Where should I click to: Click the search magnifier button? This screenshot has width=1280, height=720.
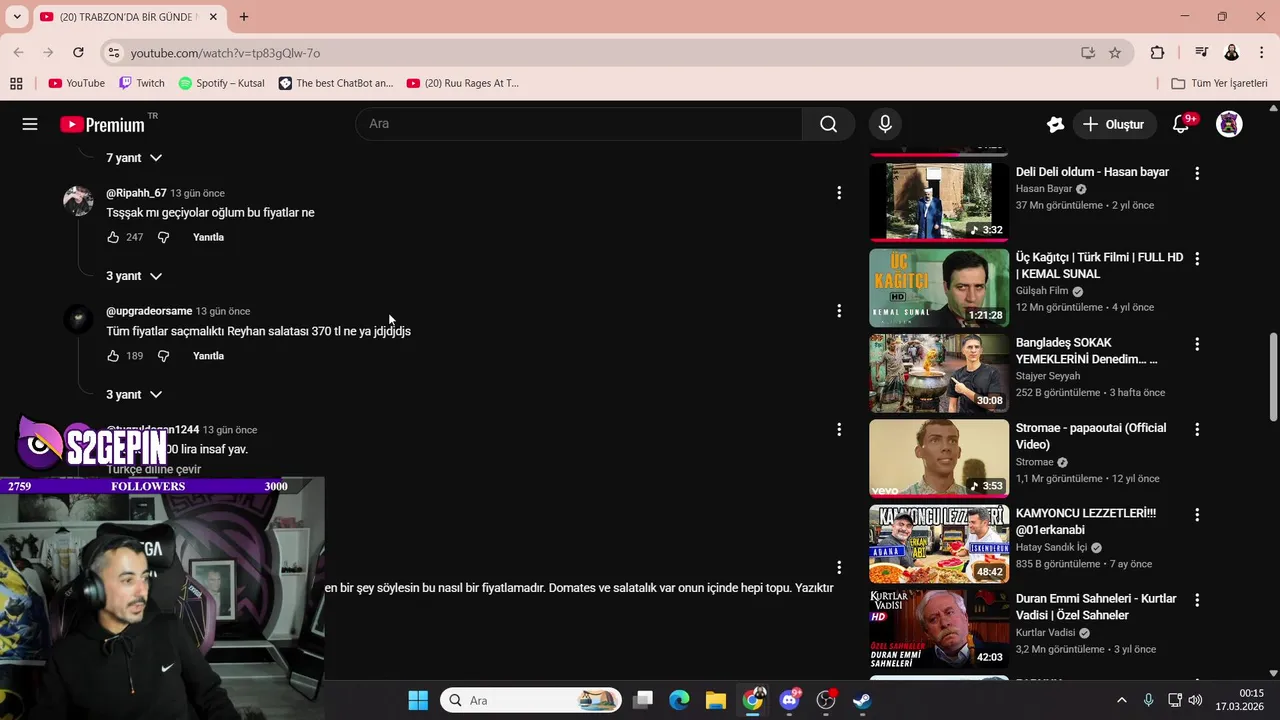coord(828,124)
